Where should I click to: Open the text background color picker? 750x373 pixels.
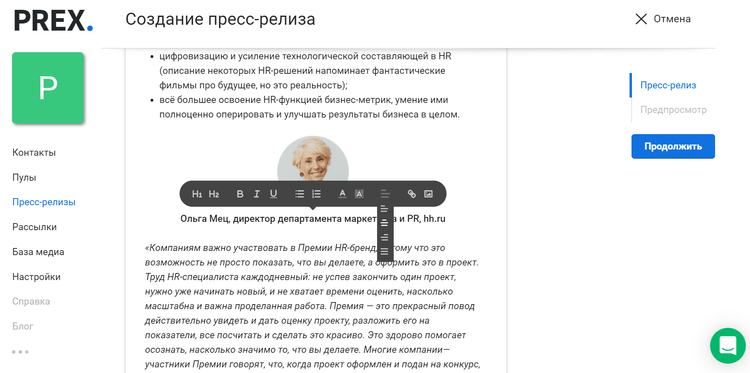pyautogui.click(x=359, y=194)
